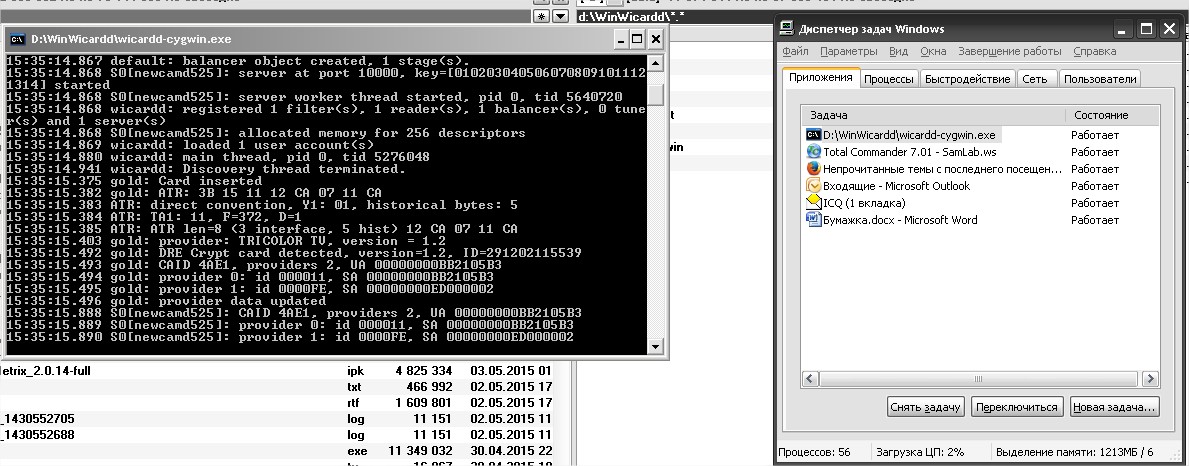Click the Загрузка ЦП: 2% status entry
The height and width of the screenshot is (466, 1189).
coord(920,452)
